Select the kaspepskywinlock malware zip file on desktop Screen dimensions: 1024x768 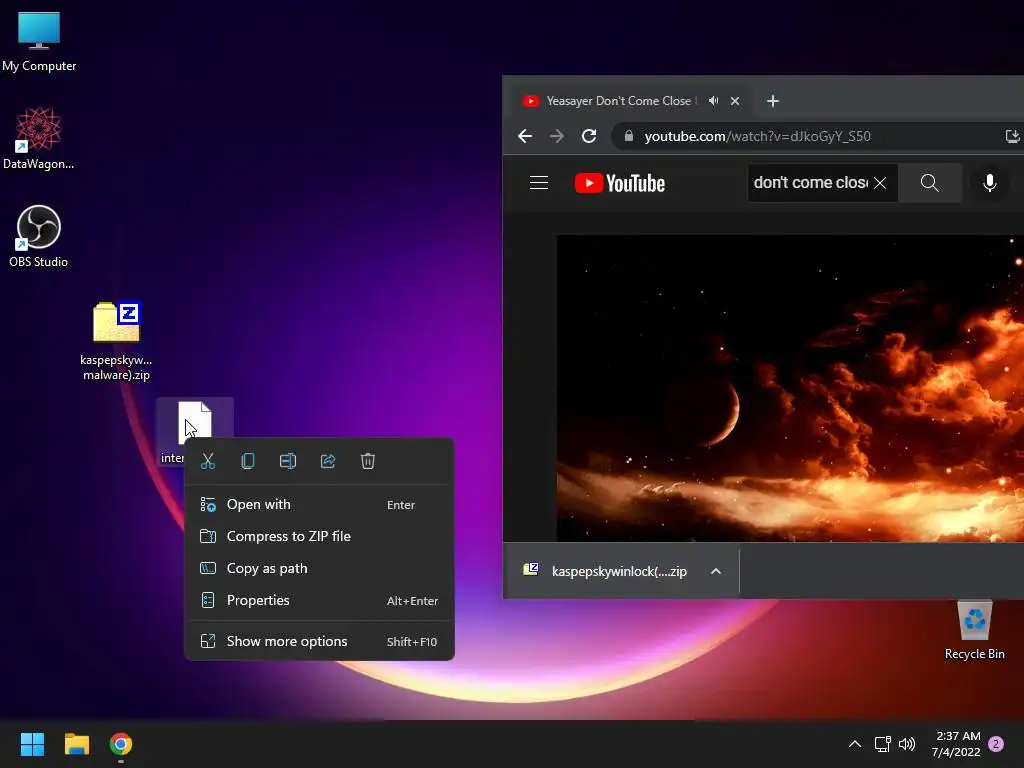116,341
